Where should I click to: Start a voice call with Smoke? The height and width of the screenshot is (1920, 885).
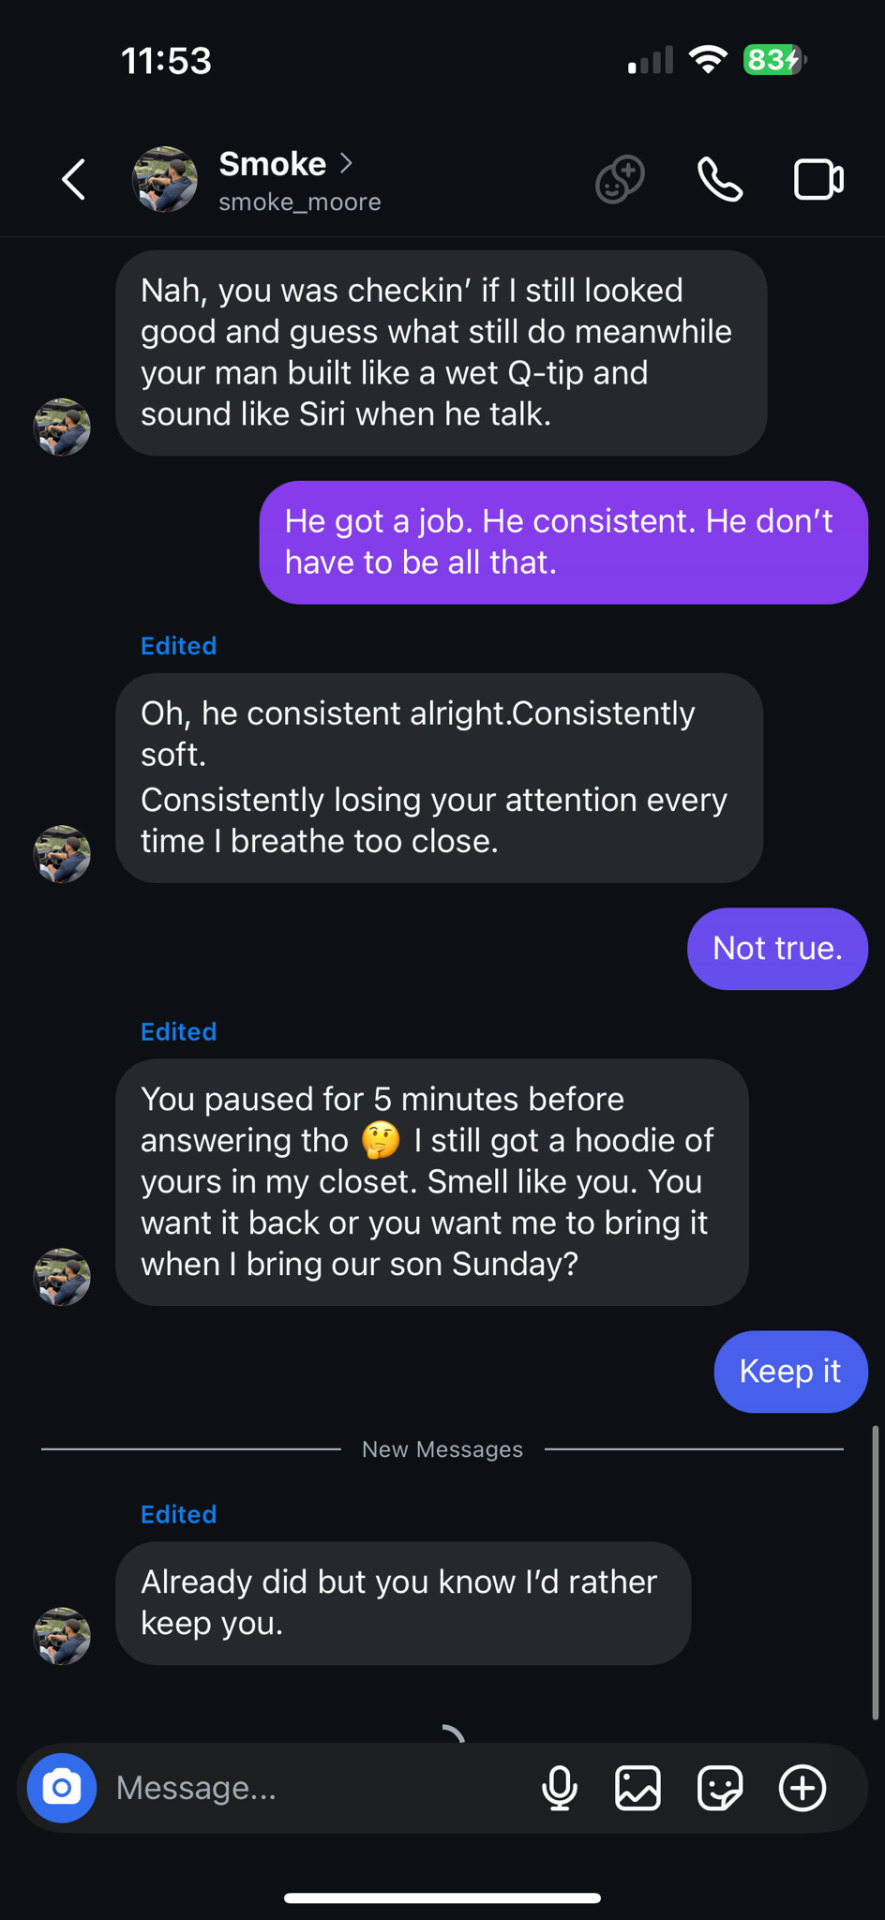(720, 180)
